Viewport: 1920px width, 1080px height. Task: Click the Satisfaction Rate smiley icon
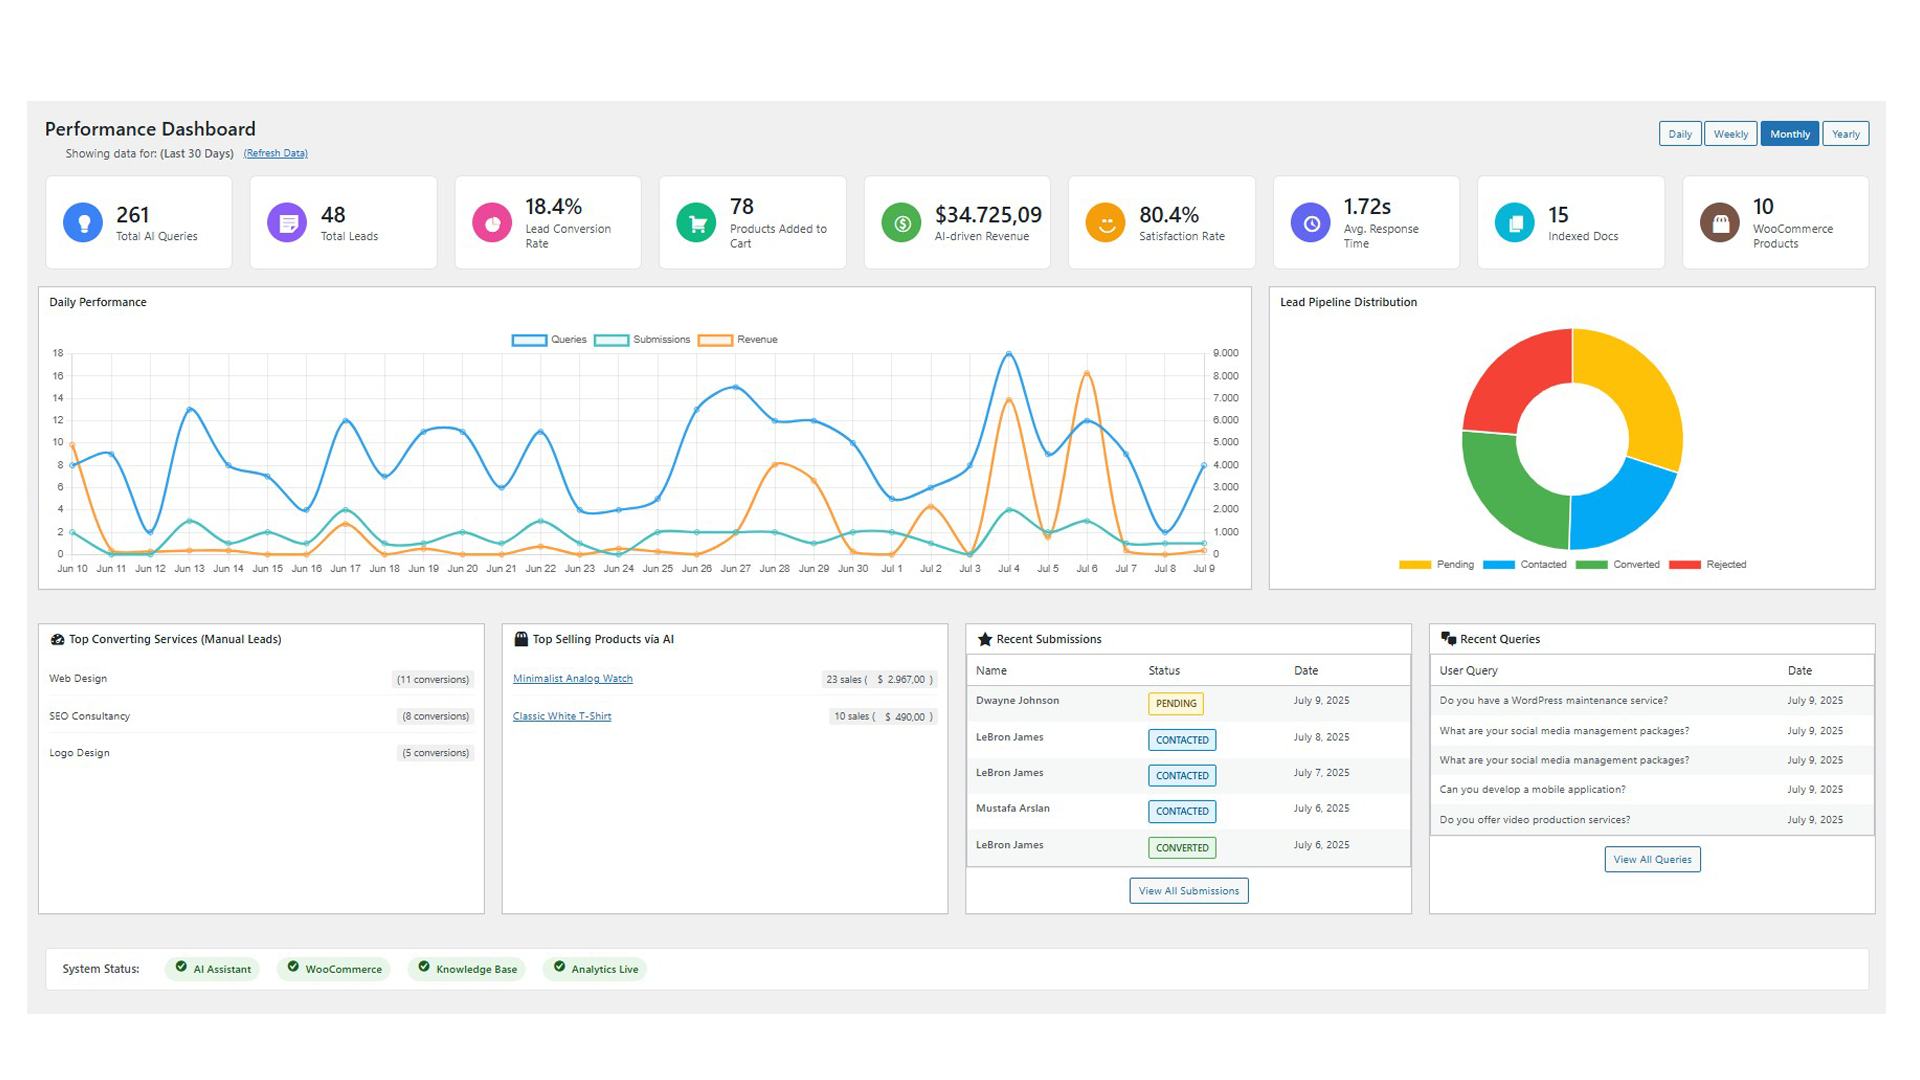pos(1106,222)
